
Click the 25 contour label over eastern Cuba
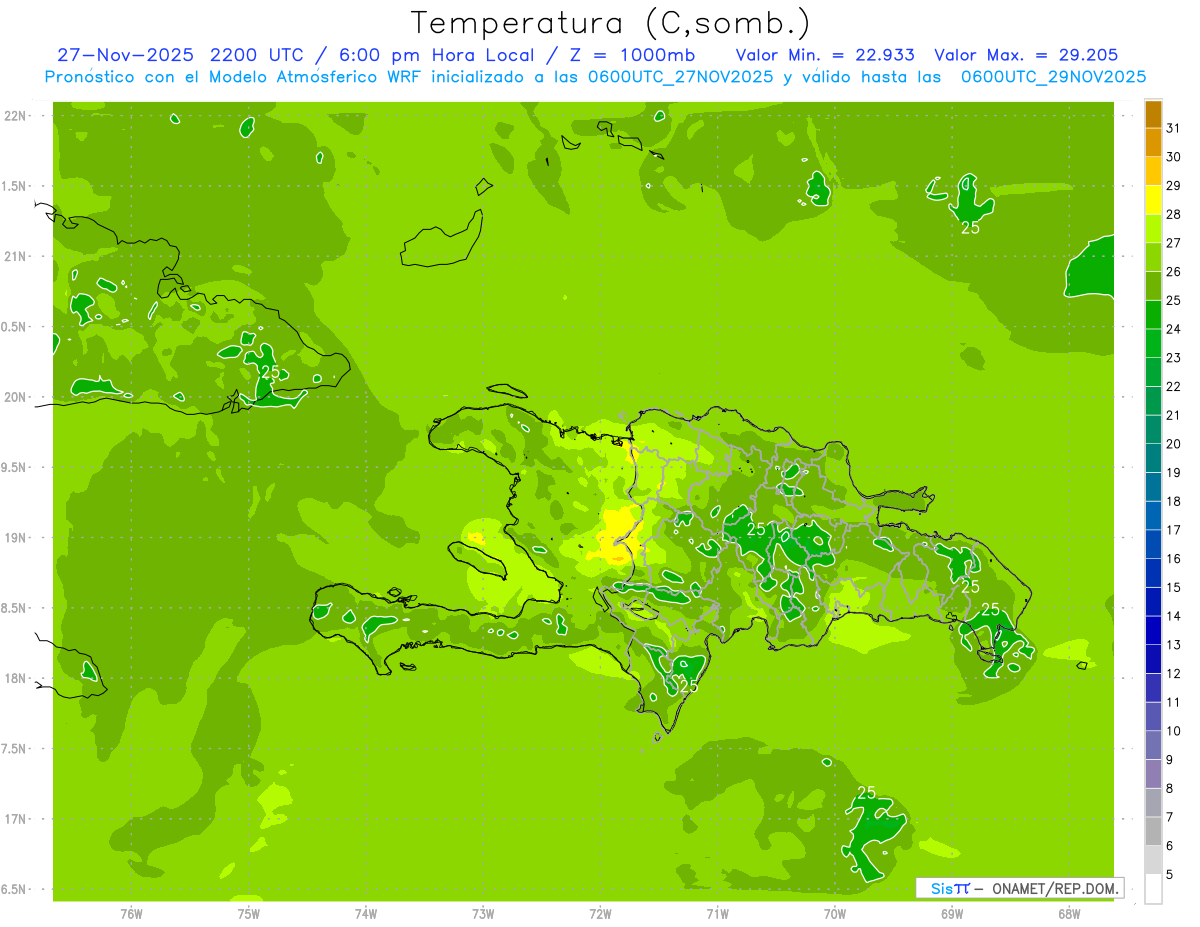pos(269,371)
